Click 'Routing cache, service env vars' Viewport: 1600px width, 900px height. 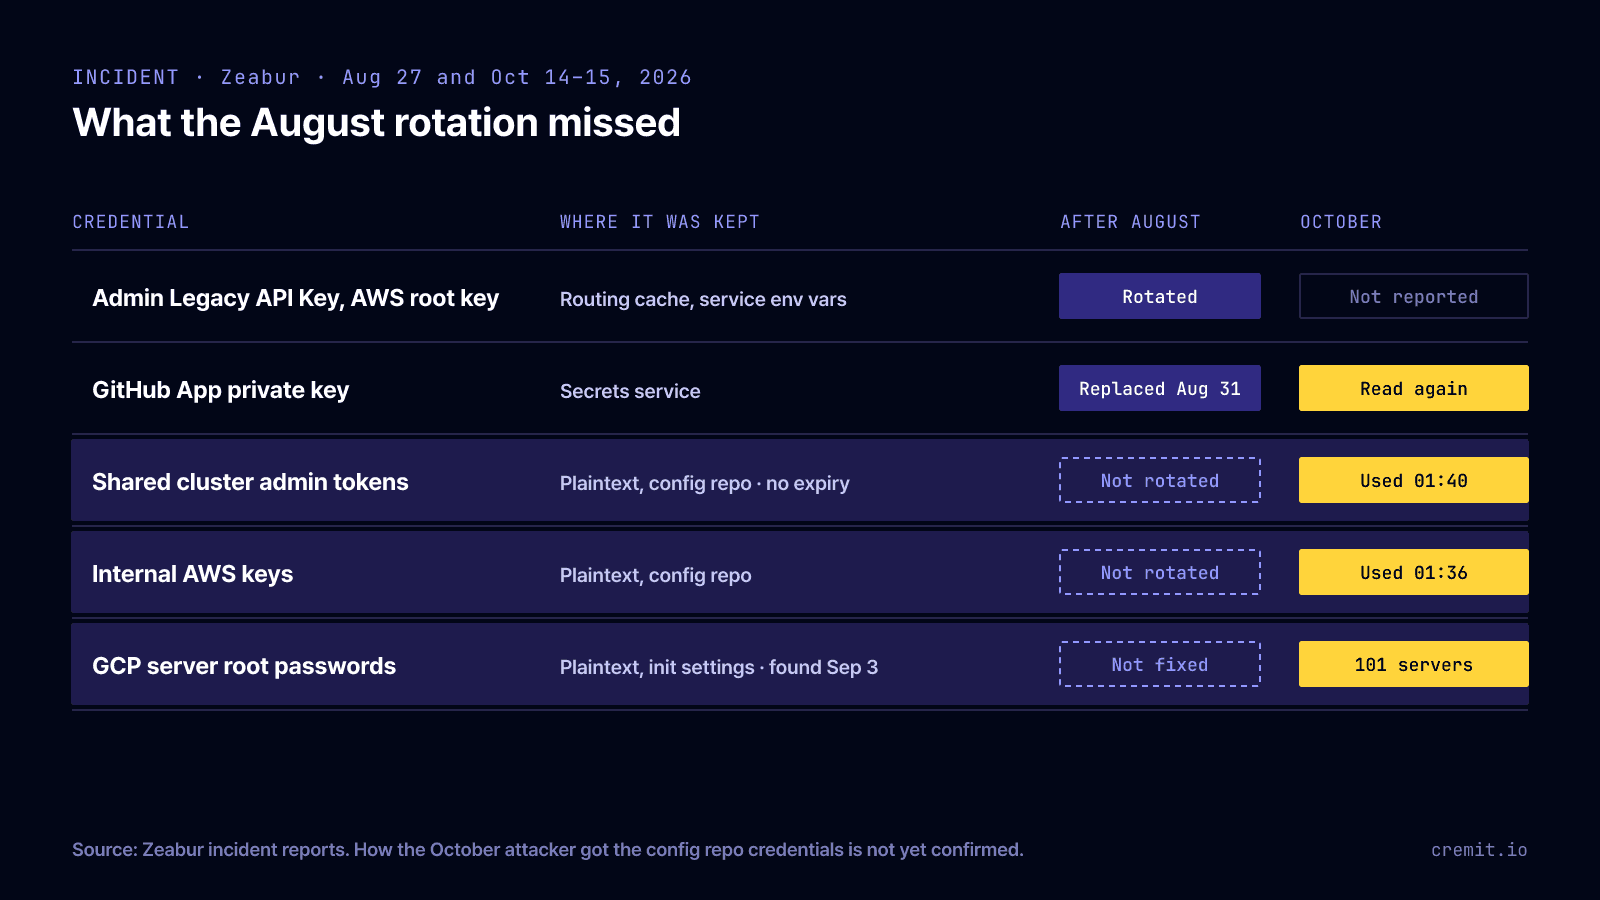click(703, 299)
